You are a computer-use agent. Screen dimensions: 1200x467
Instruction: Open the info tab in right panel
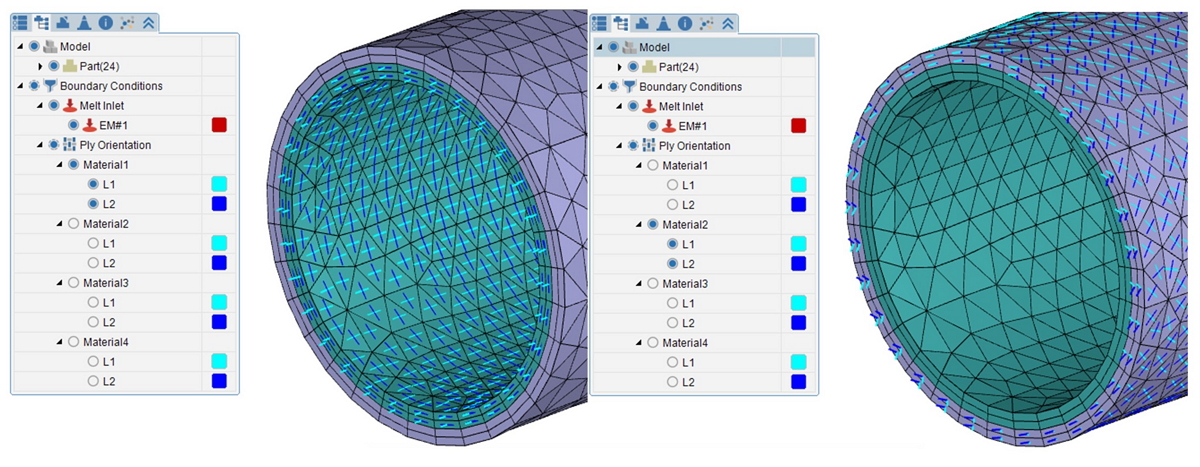click(x=684, y=22)
